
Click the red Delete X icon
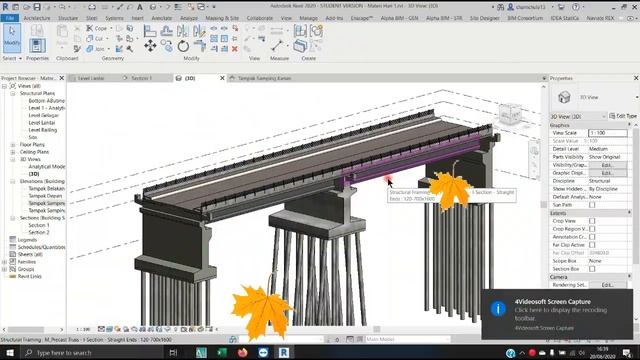(x=235, y=49)
